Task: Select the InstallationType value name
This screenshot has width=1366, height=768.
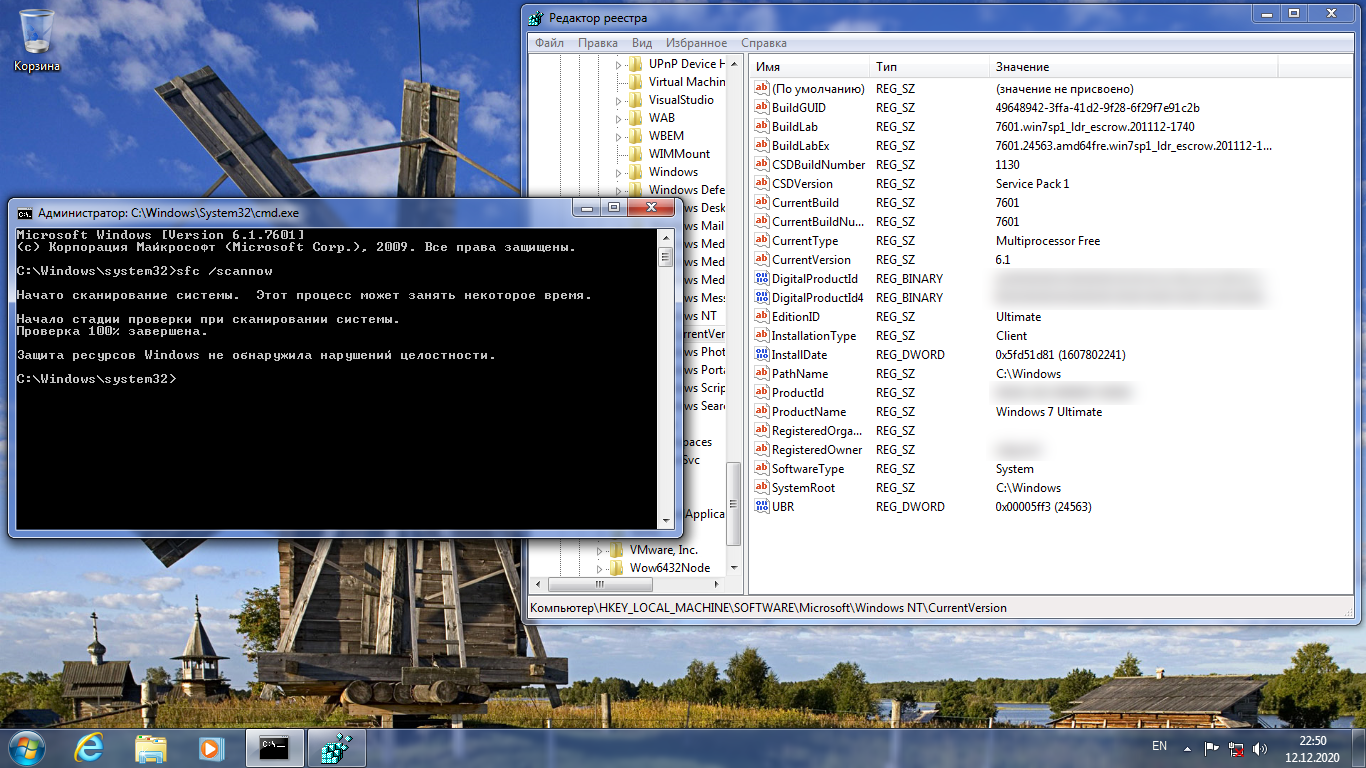Action: point(813,336)
